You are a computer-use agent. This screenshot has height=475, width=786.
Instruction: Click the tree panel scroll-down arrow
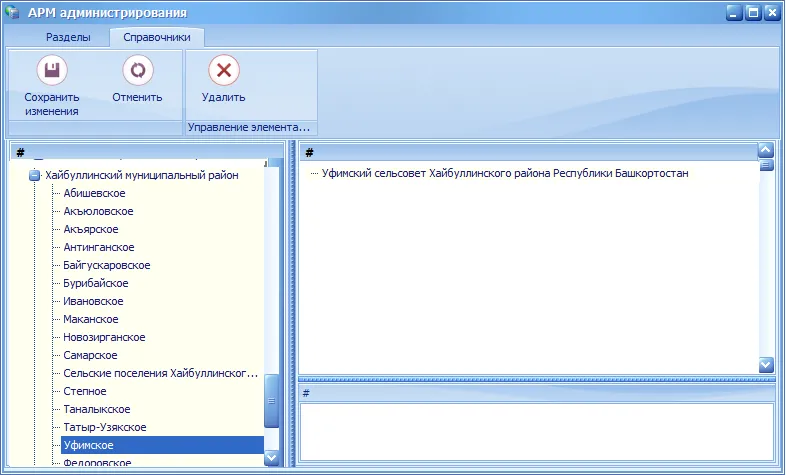pos(271,457)
